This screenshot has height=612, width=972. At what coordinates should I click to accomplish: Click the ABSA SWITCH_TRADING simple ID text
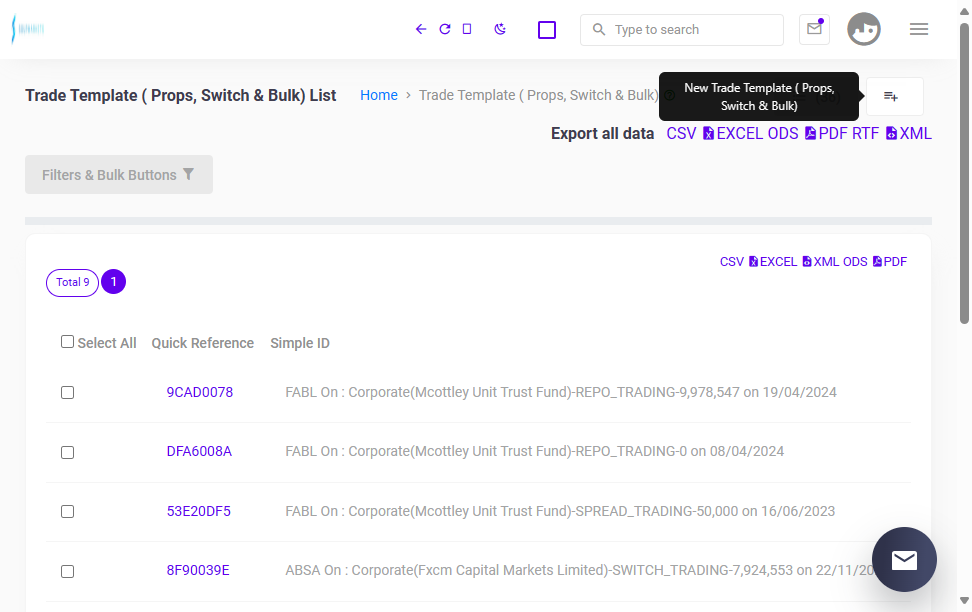click(580, 570)
